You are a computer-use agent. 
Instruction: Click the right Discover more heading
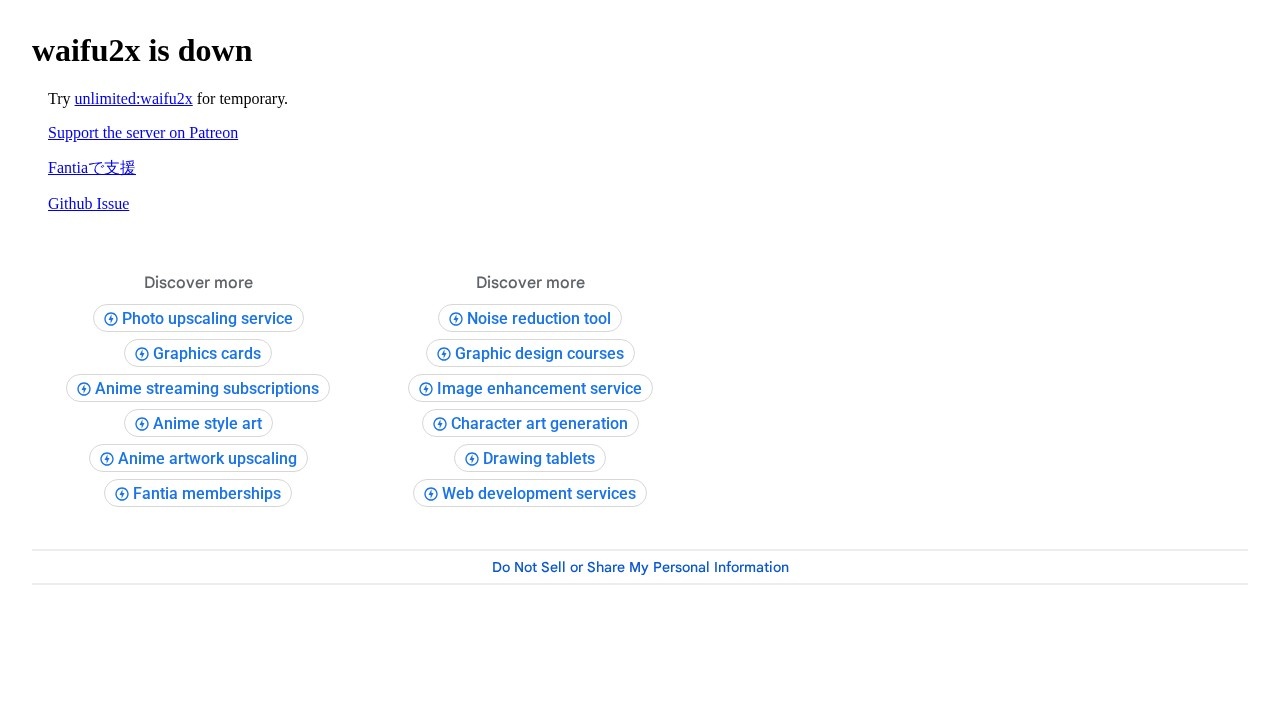click(530, 283)
